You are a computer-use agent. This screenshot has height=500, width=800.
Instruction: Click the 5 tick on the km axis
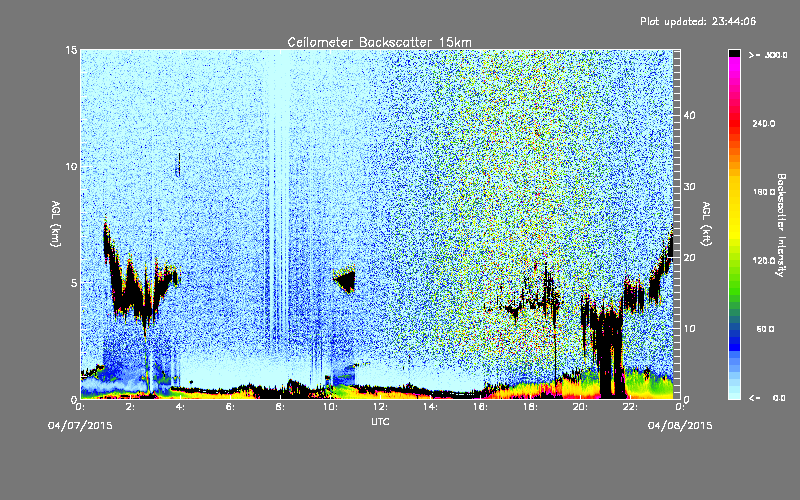click(74, 283)
